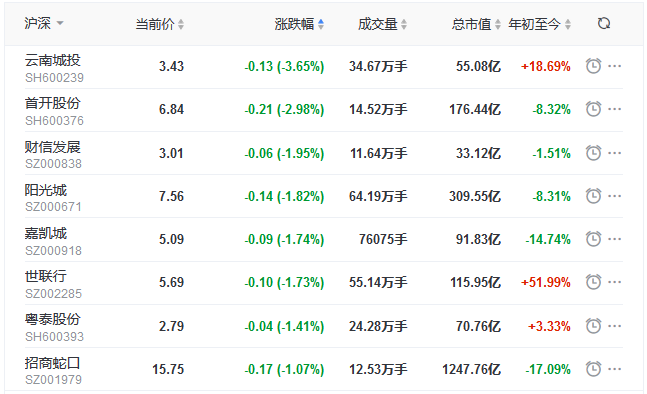Image resolution: width=647 pixels, height=394 pixels.
Task: Click the price 3.01
Action: pyautogui.click(x=171, y=153)
